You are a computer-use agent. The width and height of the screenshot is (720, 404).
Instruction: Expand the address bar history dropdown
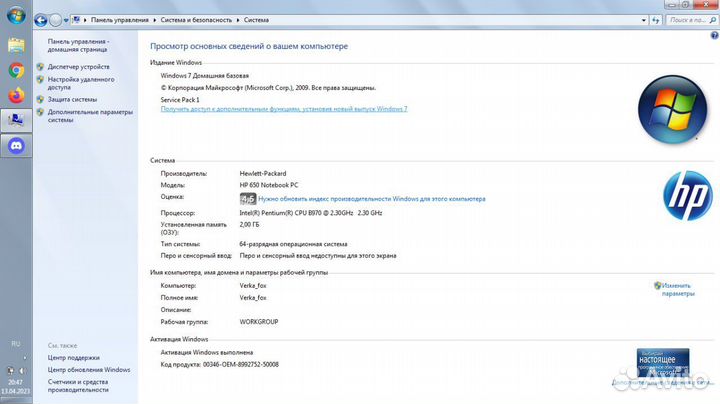pos(643,20)
